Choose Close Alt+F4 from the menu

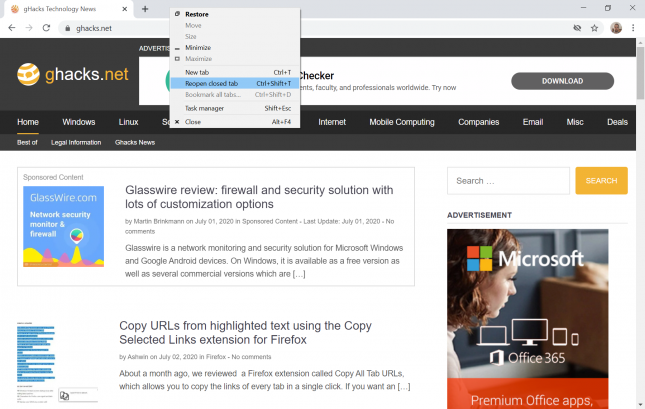pyautogui.click(x=235, y=122)
